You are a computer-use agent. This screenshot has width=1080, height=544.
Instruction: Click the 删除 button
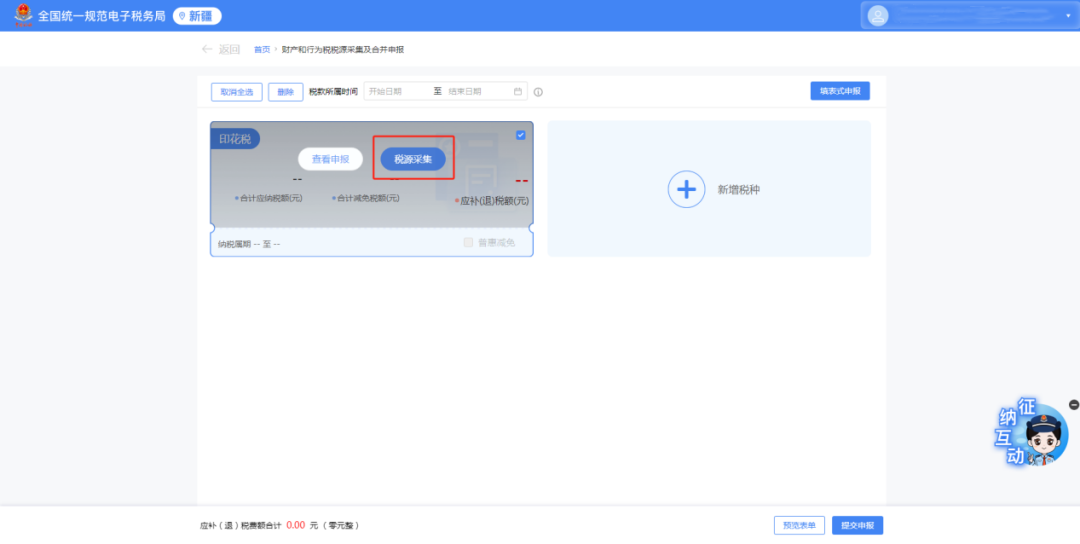285,92
